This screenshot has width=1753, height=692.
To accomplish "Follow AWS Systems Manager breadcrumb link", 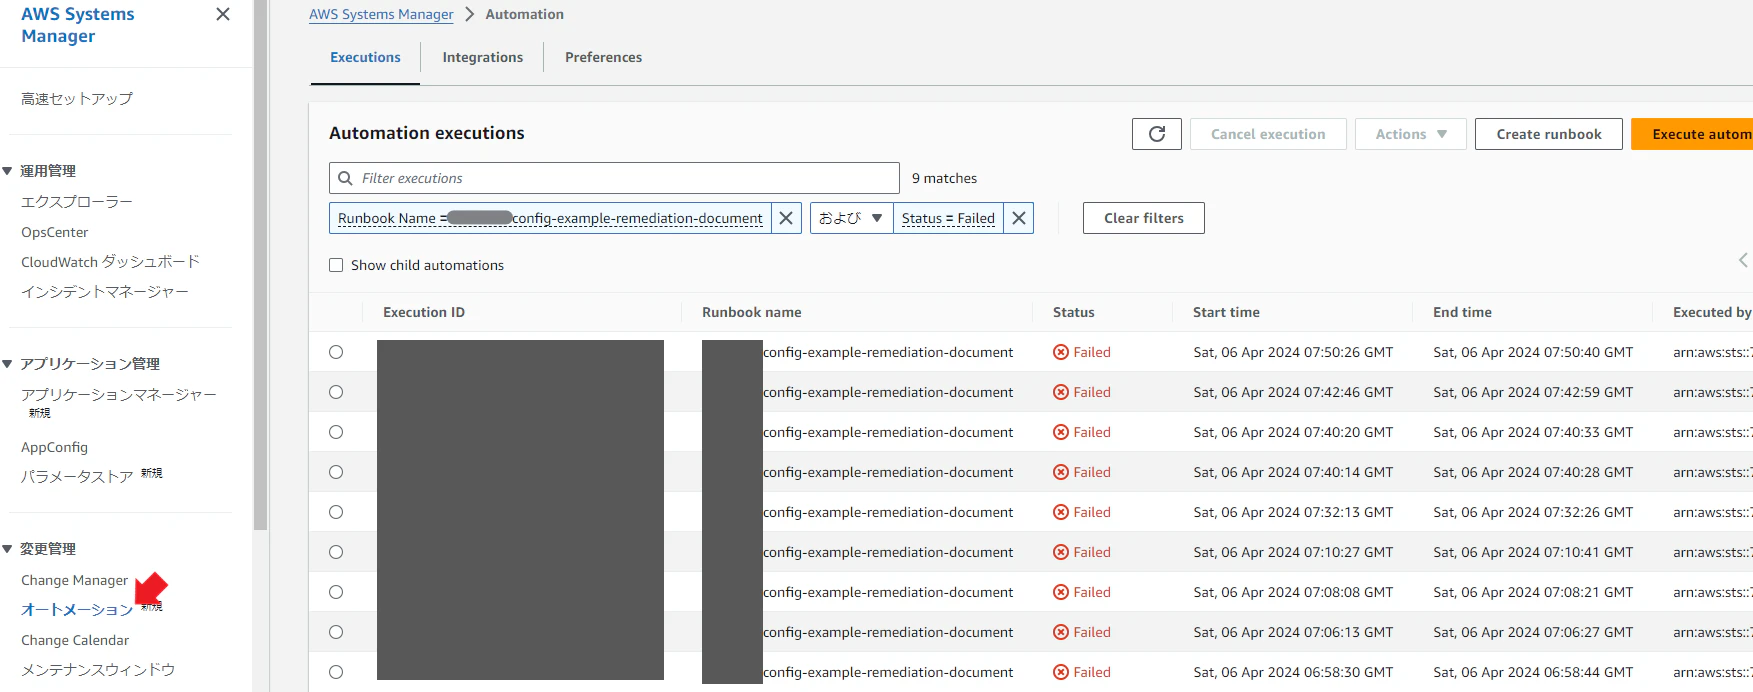I will (x=381, y=14).
